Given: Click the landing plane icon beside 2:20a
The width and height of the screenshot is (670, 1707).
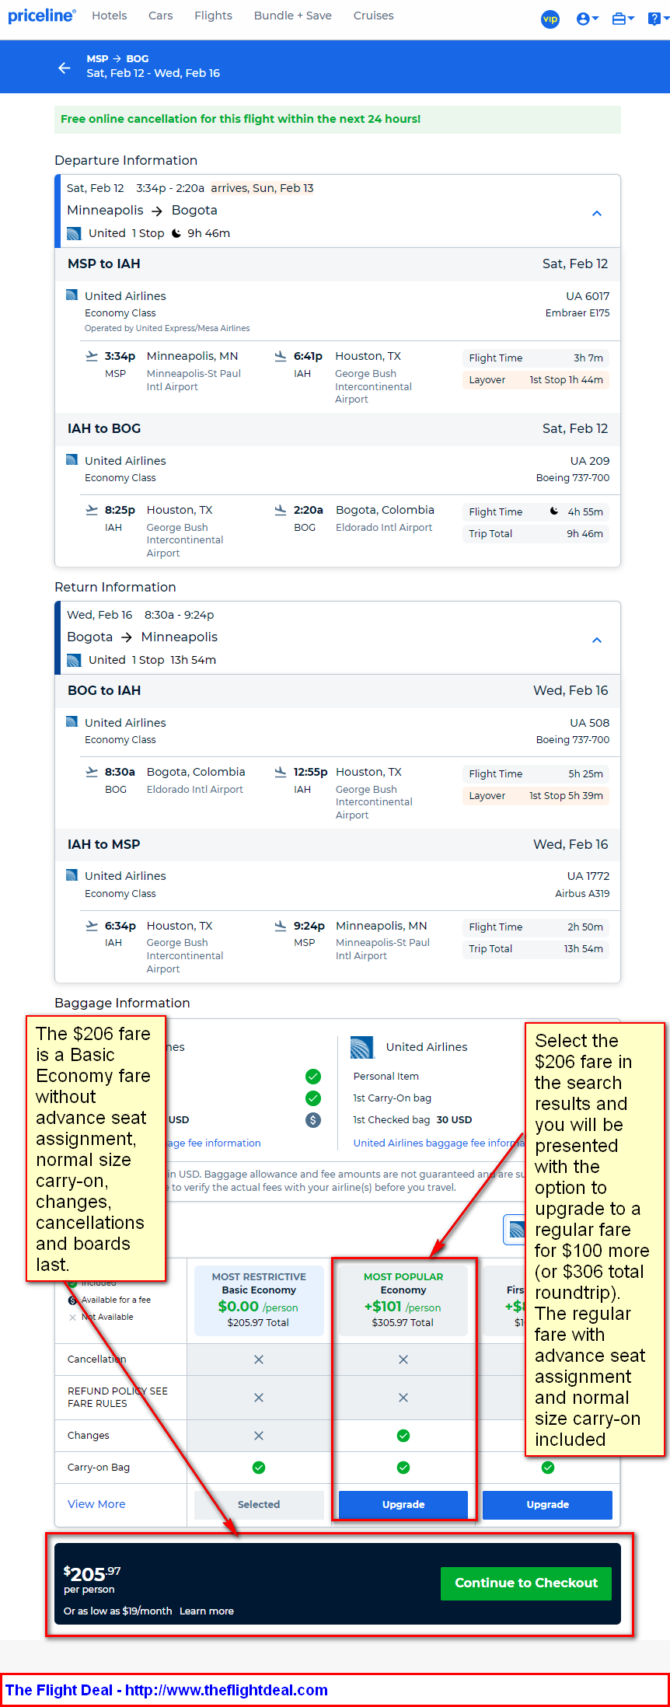Looking at the screenshot, I should click(281, 510).
